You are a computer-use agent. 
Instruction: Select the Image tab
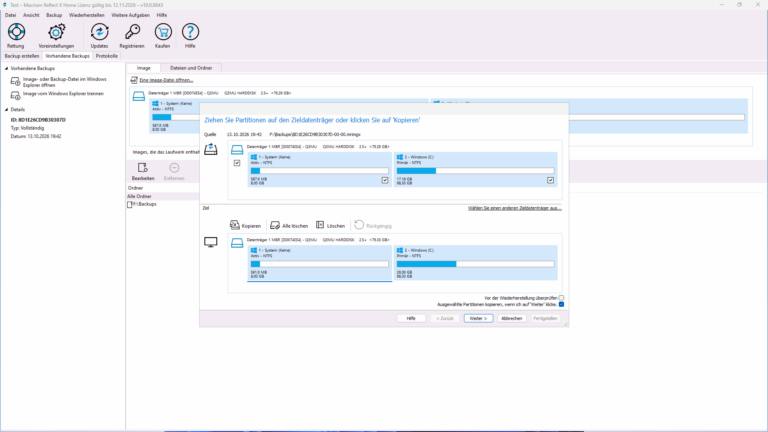click(144, 68)
